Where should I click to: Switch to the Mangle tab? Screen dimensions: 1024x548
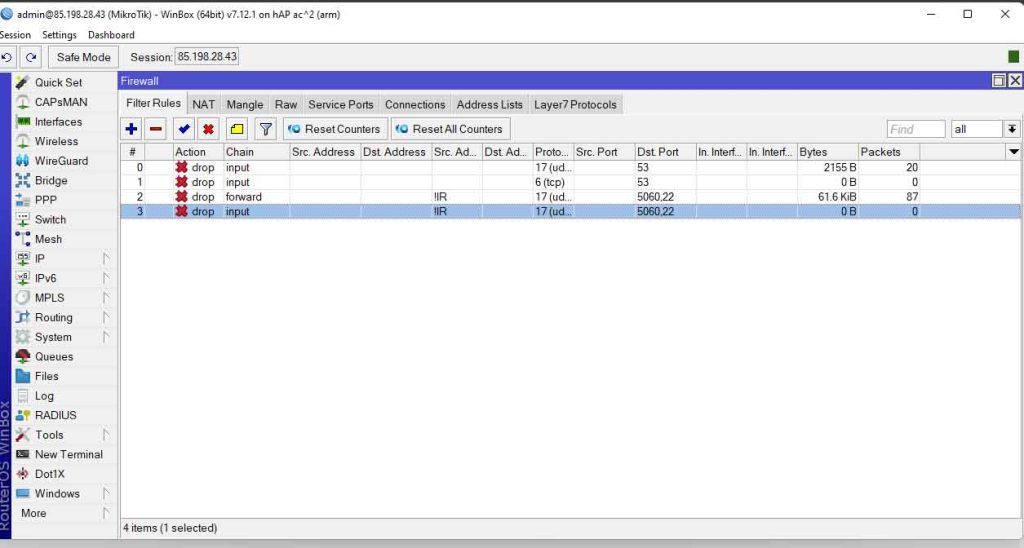pos(245,105)
